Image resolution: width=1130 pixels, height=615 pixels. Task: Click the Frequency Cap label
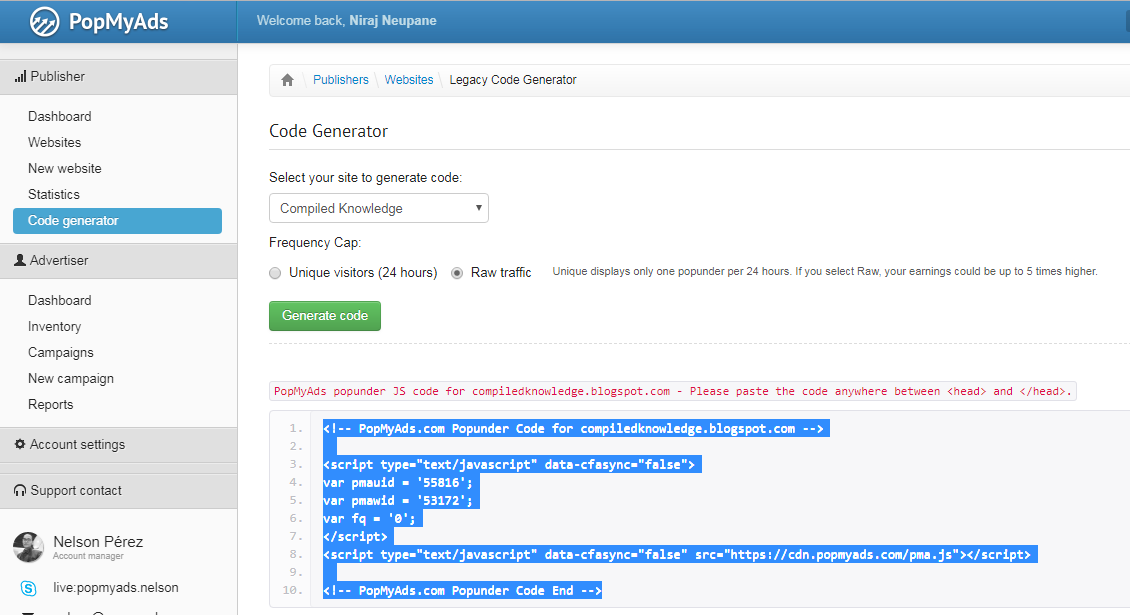(x=315, y=243)
